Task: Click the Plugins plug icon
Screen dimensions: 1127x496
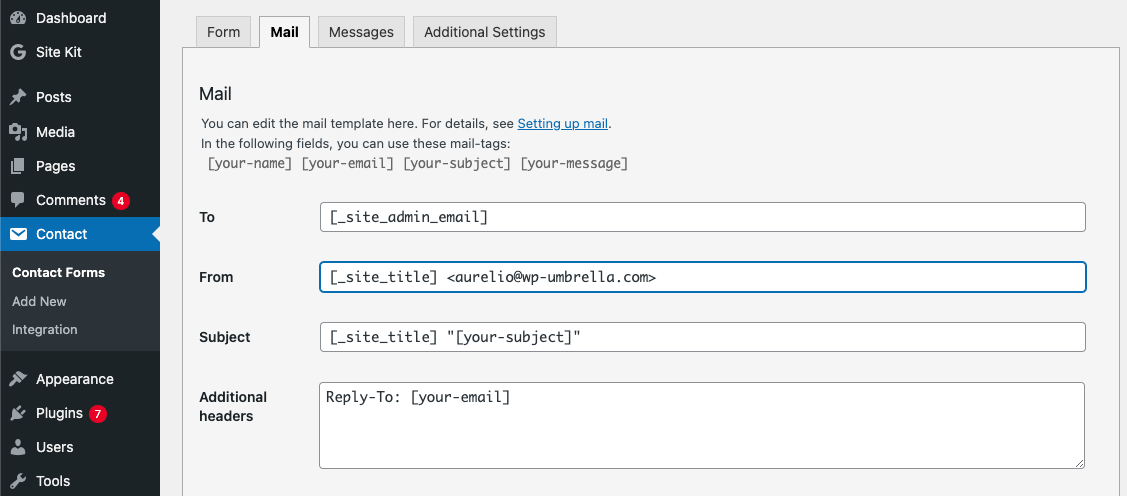Action: (18, 413)
